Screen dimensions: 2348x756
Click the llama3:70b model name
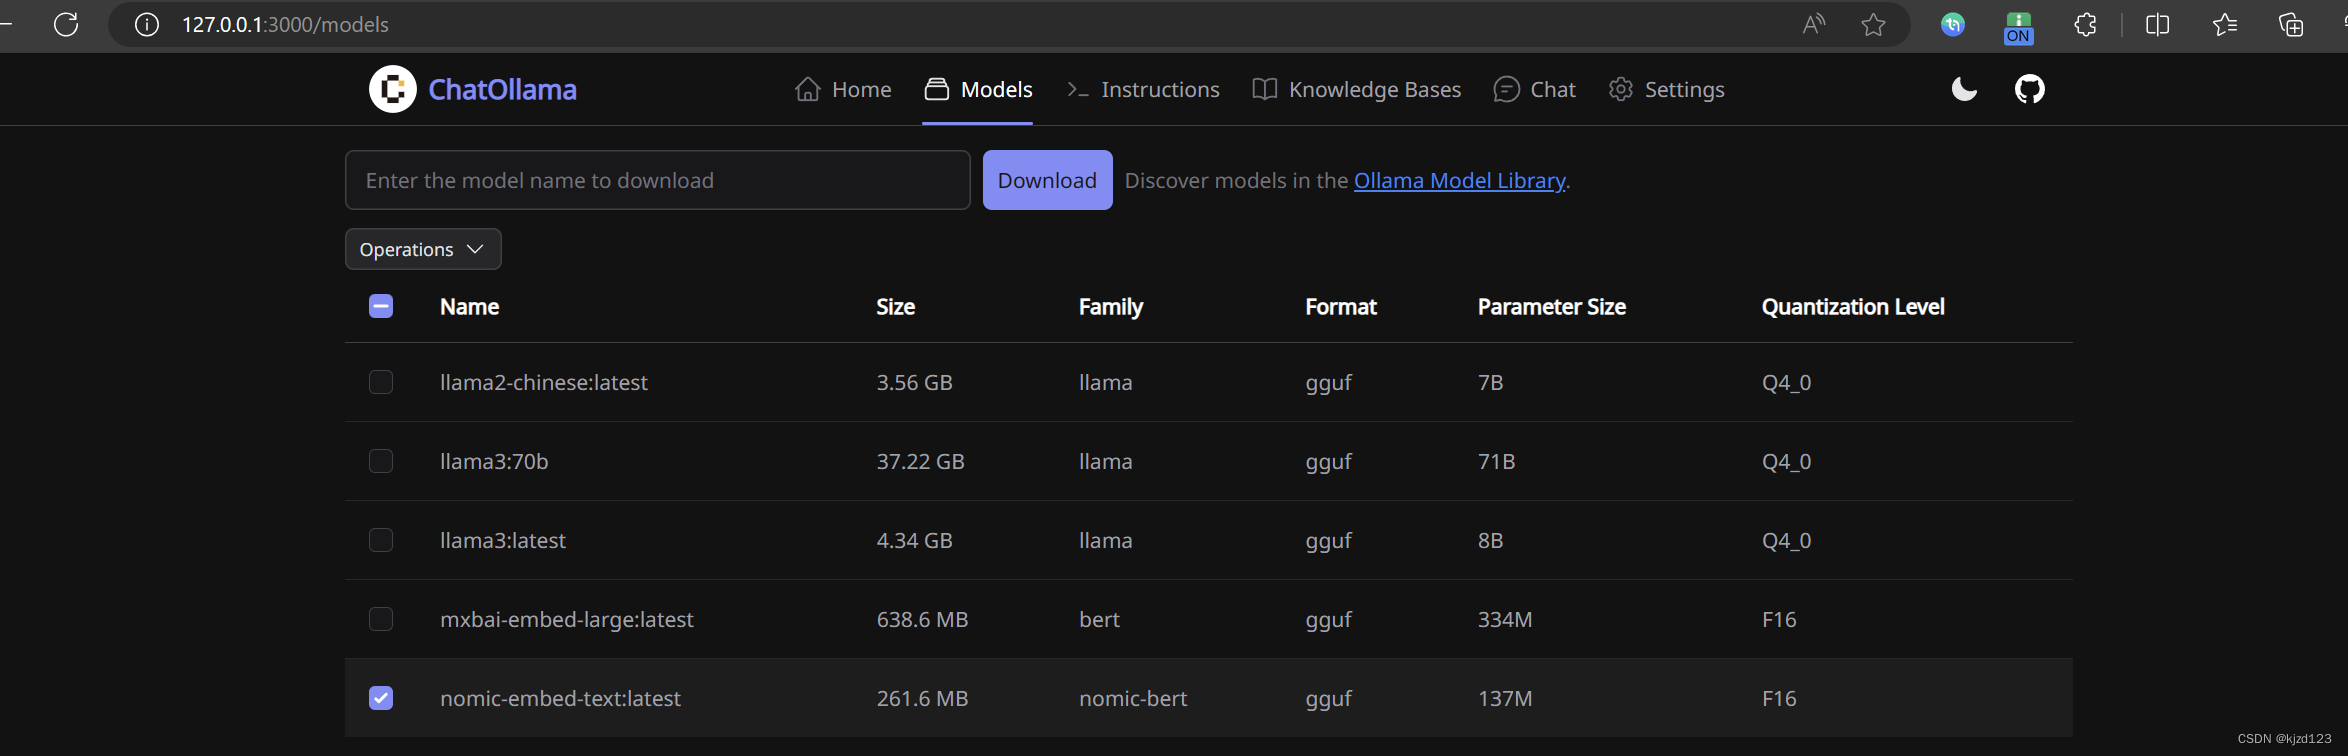494,461
